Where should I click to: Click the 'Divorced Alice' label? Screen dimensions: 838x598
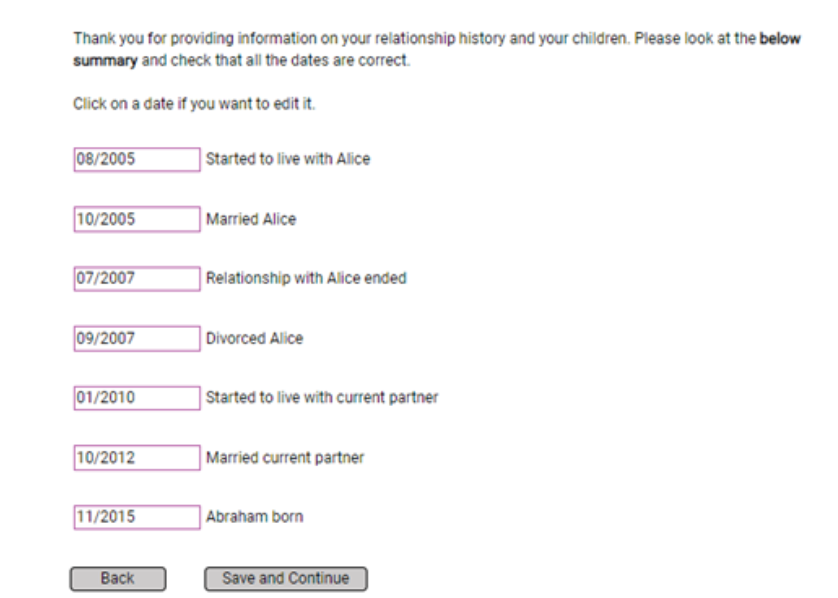pyautogui.click(x=254, y=338)
